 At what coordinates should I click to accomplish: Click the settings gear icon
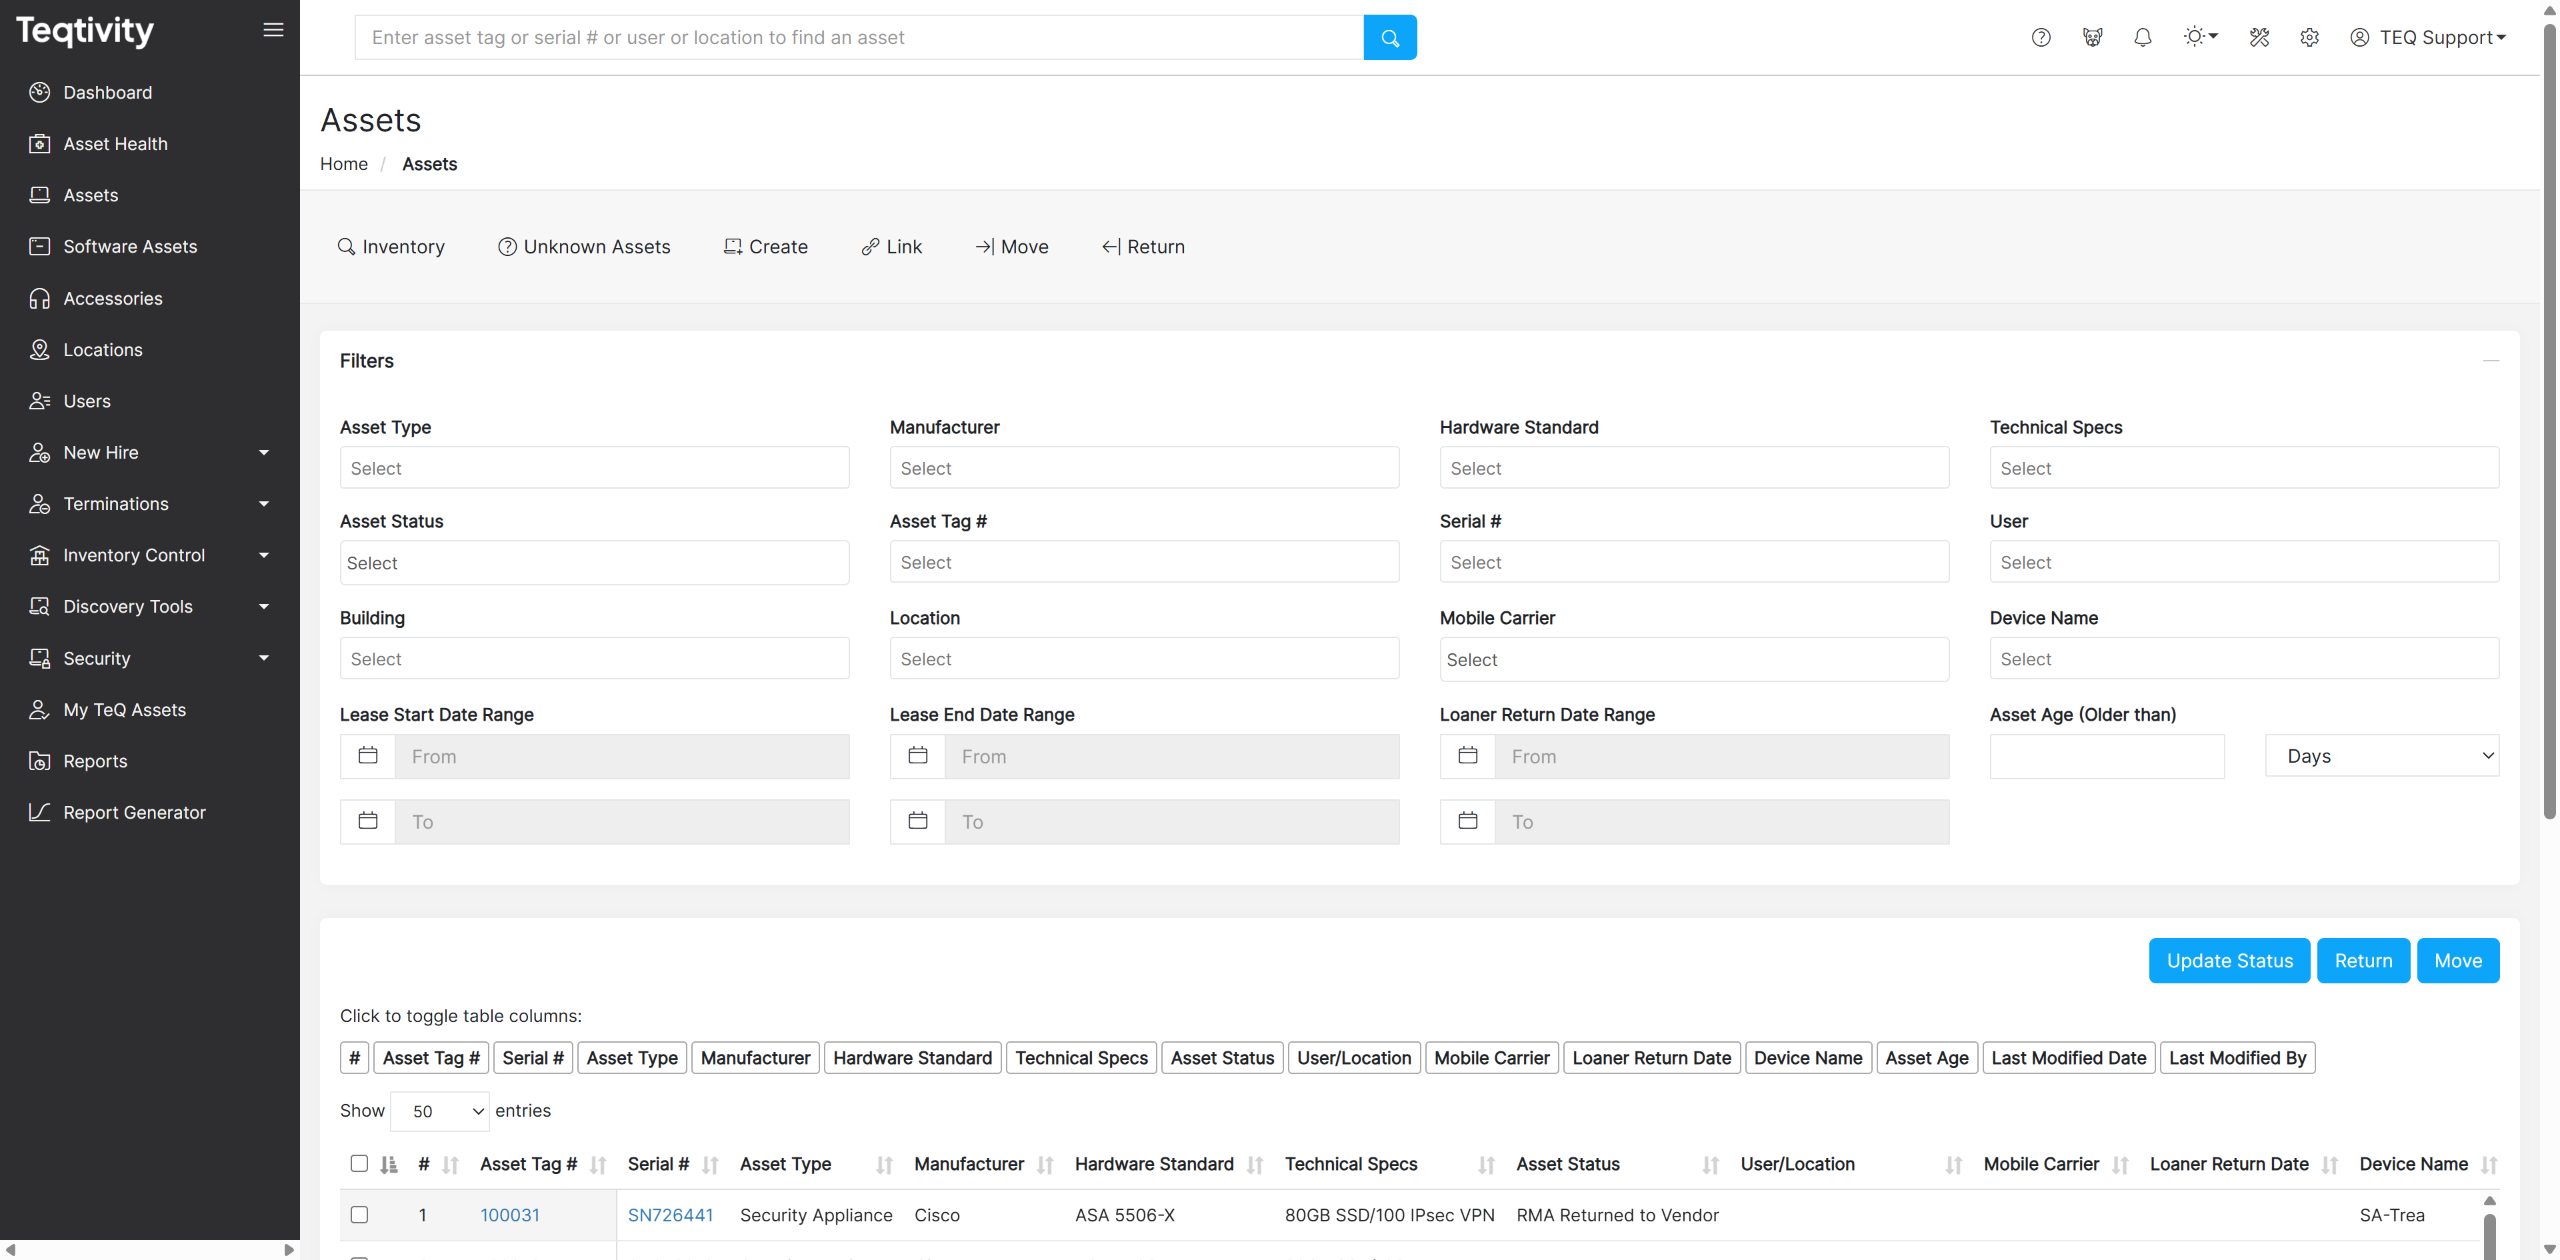click(2309, 38)
